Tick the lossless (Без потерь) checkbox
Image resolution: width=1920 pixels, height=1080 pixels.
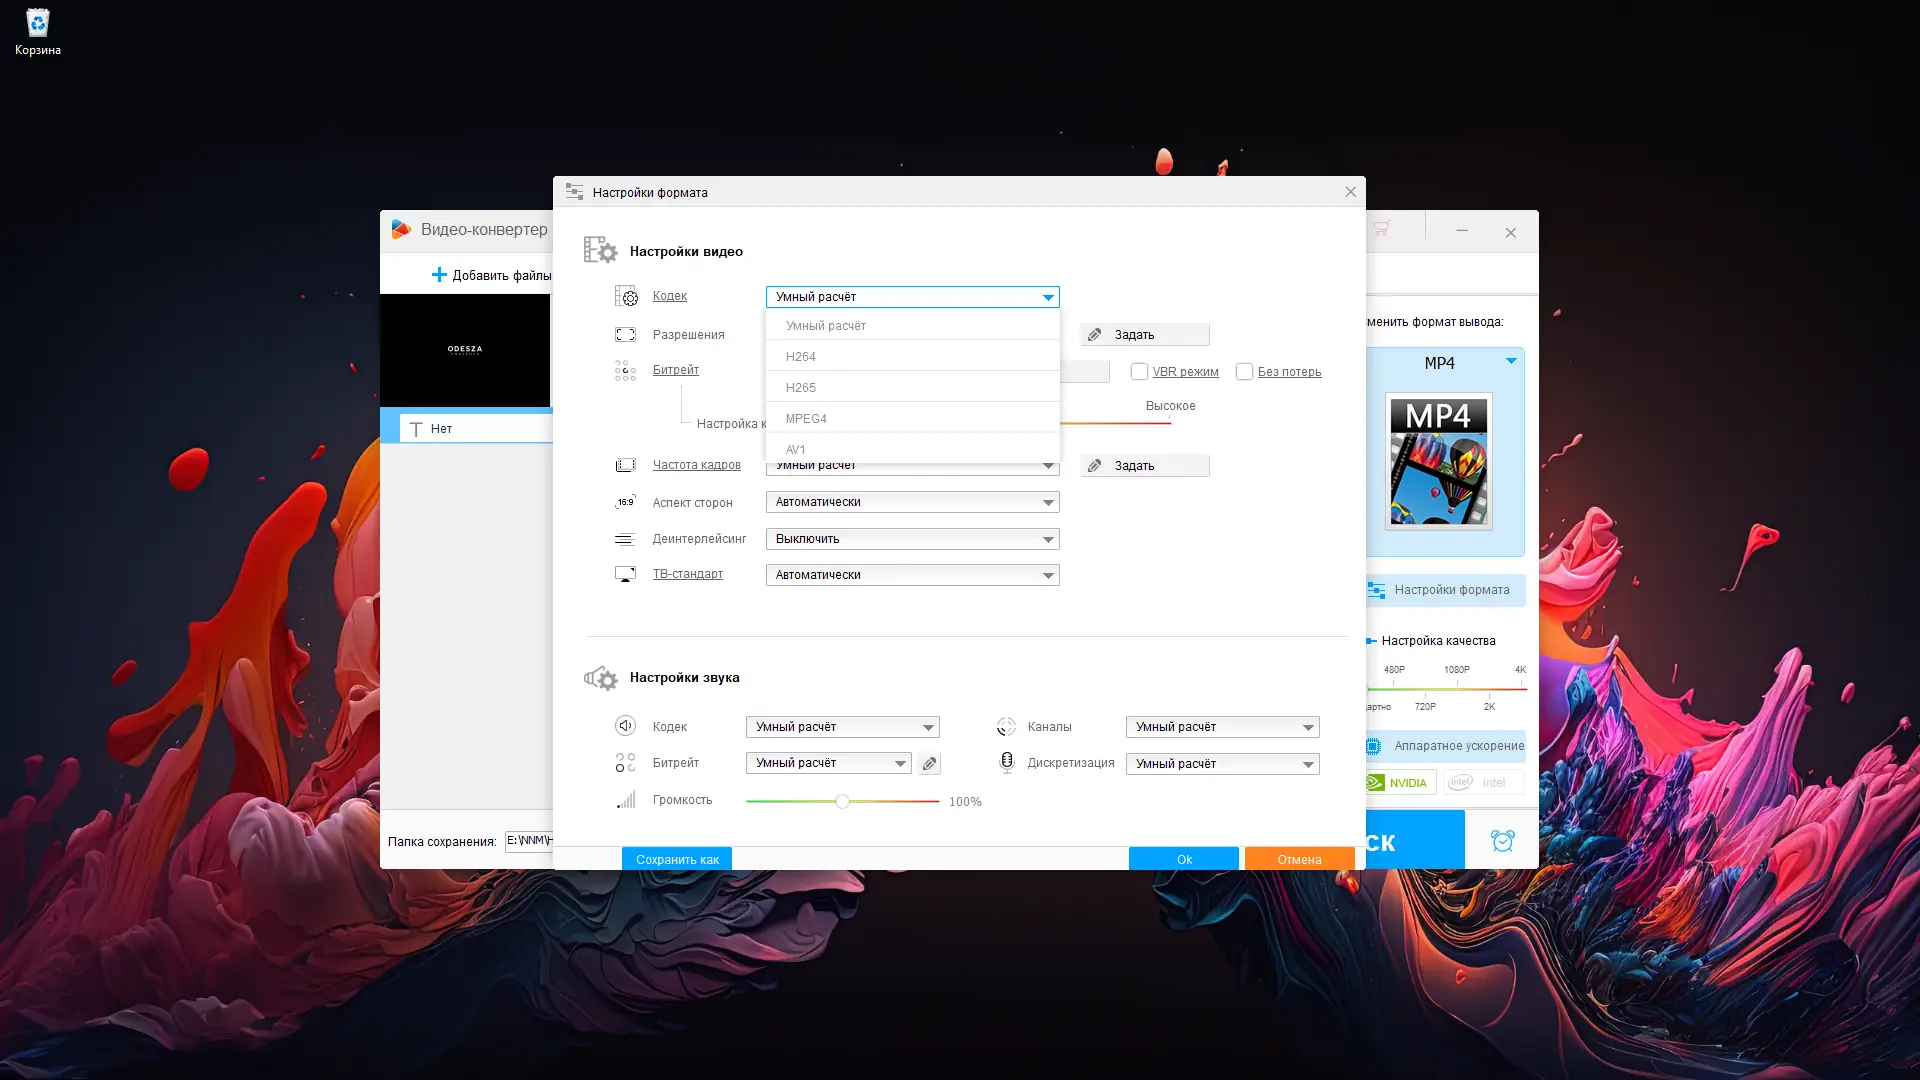[1244, 372]
